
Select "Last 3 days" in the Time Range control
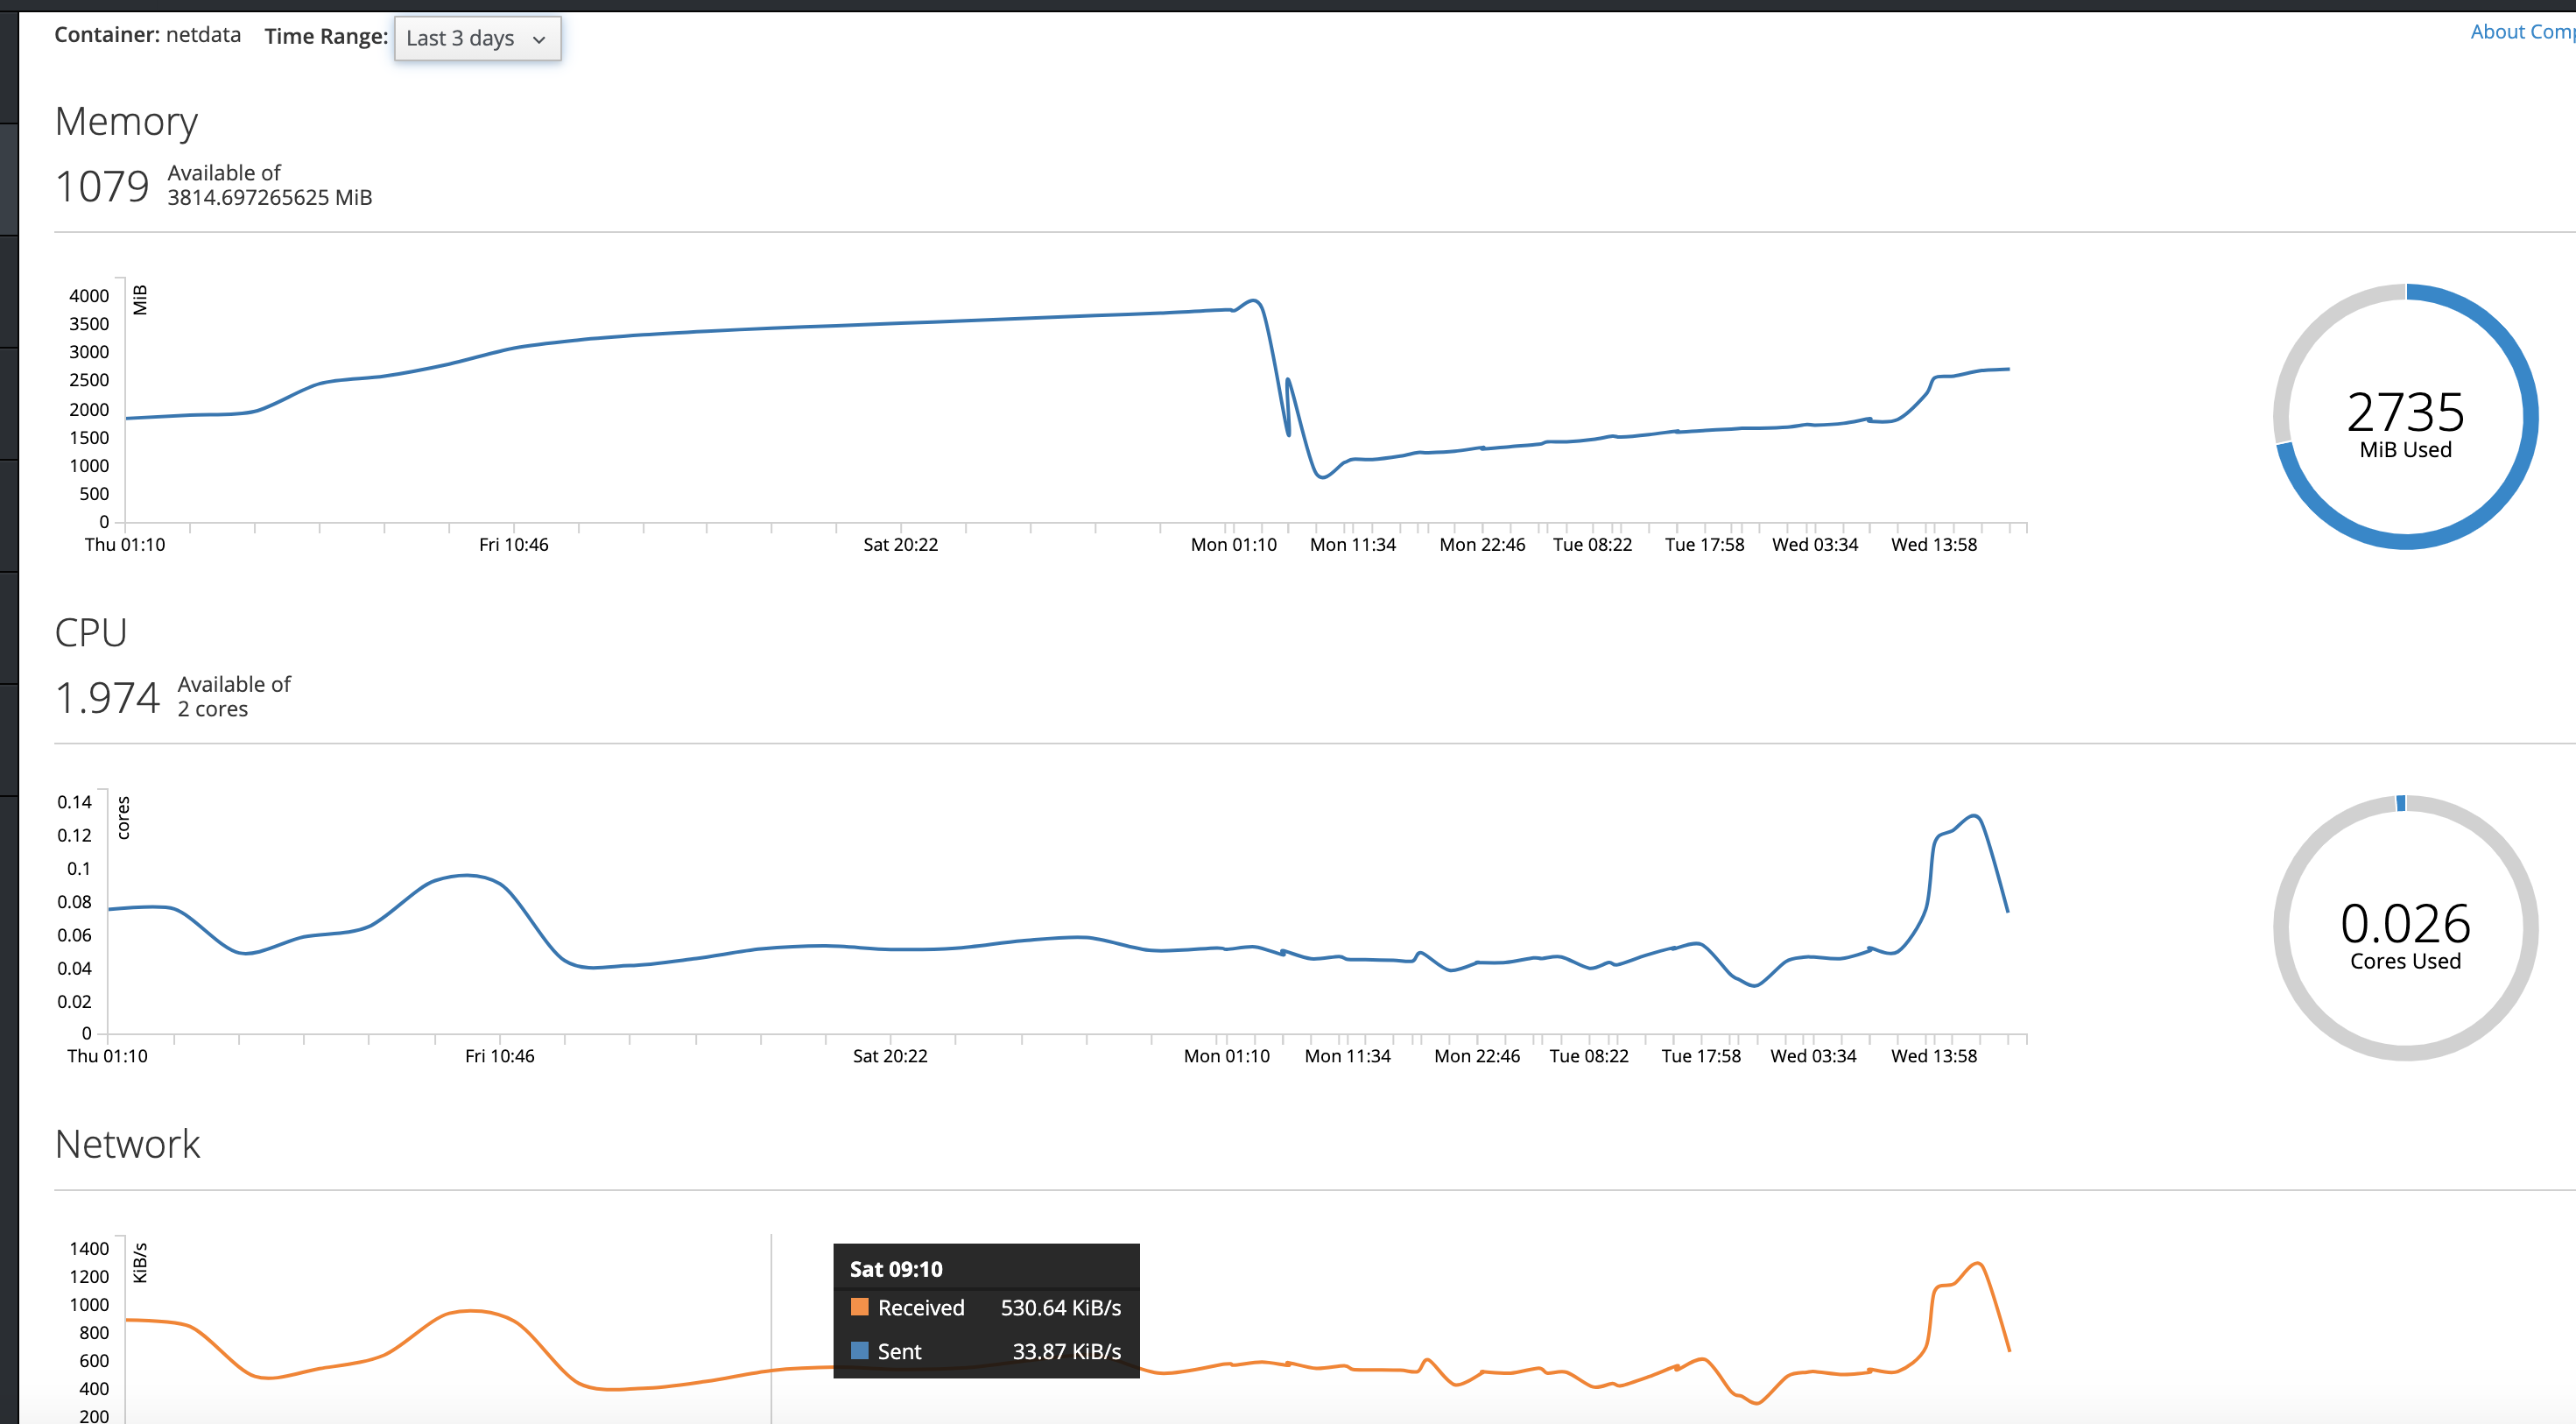point(460,39)
